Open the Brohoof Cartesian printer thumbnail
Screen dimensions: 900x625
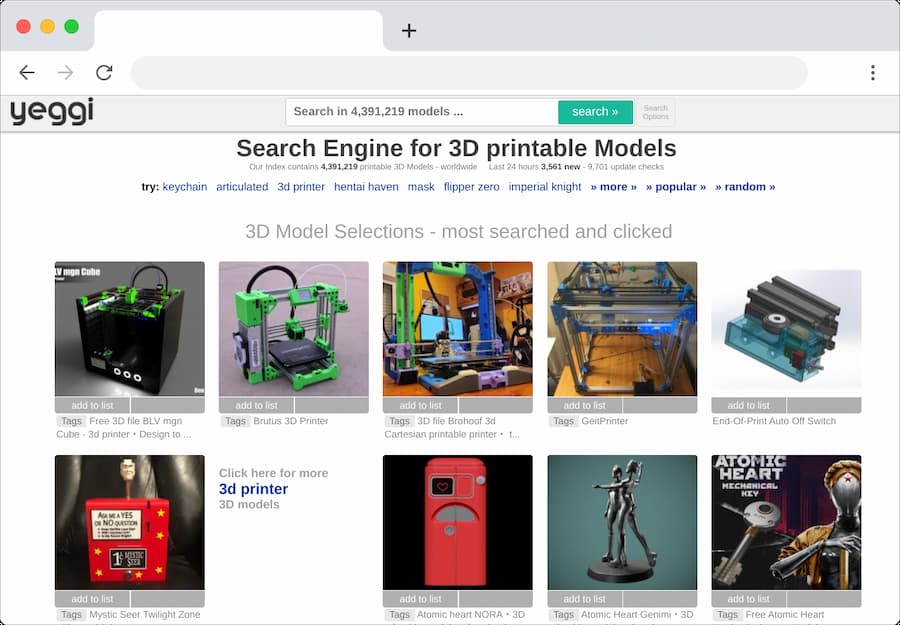point(457,329)
